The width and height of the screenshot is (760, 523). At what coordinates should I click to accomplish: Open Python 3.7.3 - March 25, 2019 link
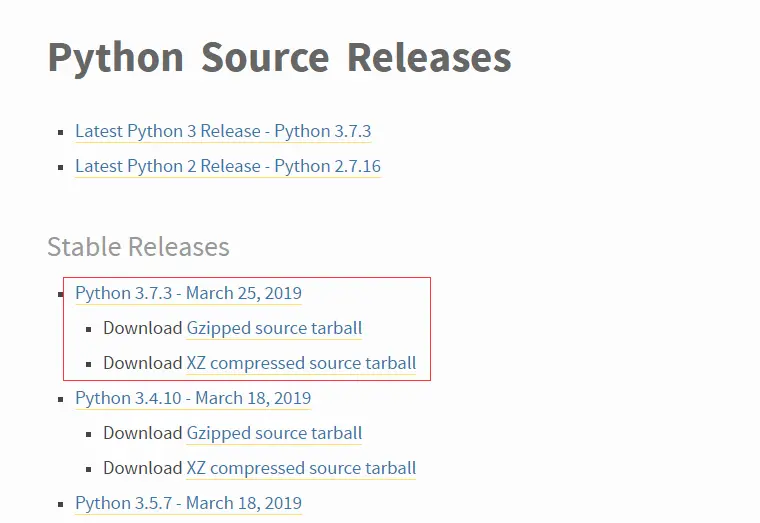188,293
